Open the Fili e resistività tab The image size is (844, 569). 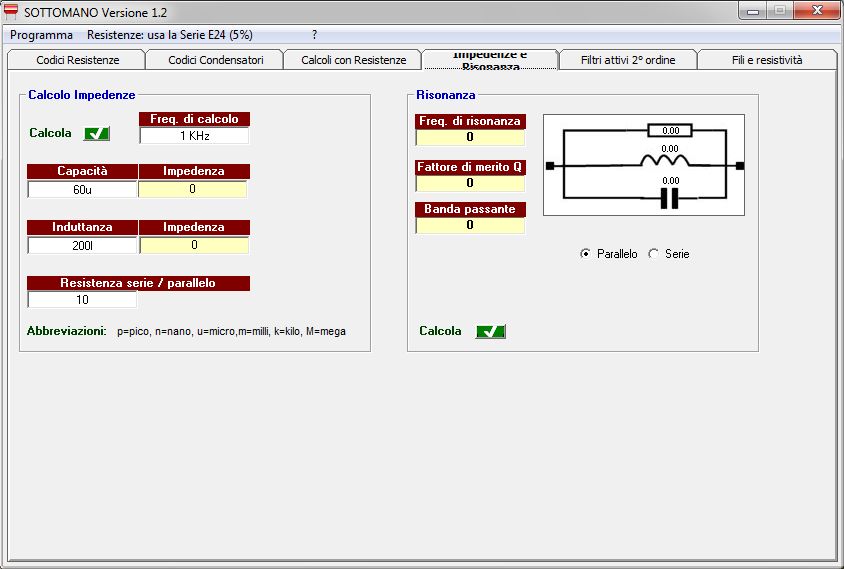(766, 60)
